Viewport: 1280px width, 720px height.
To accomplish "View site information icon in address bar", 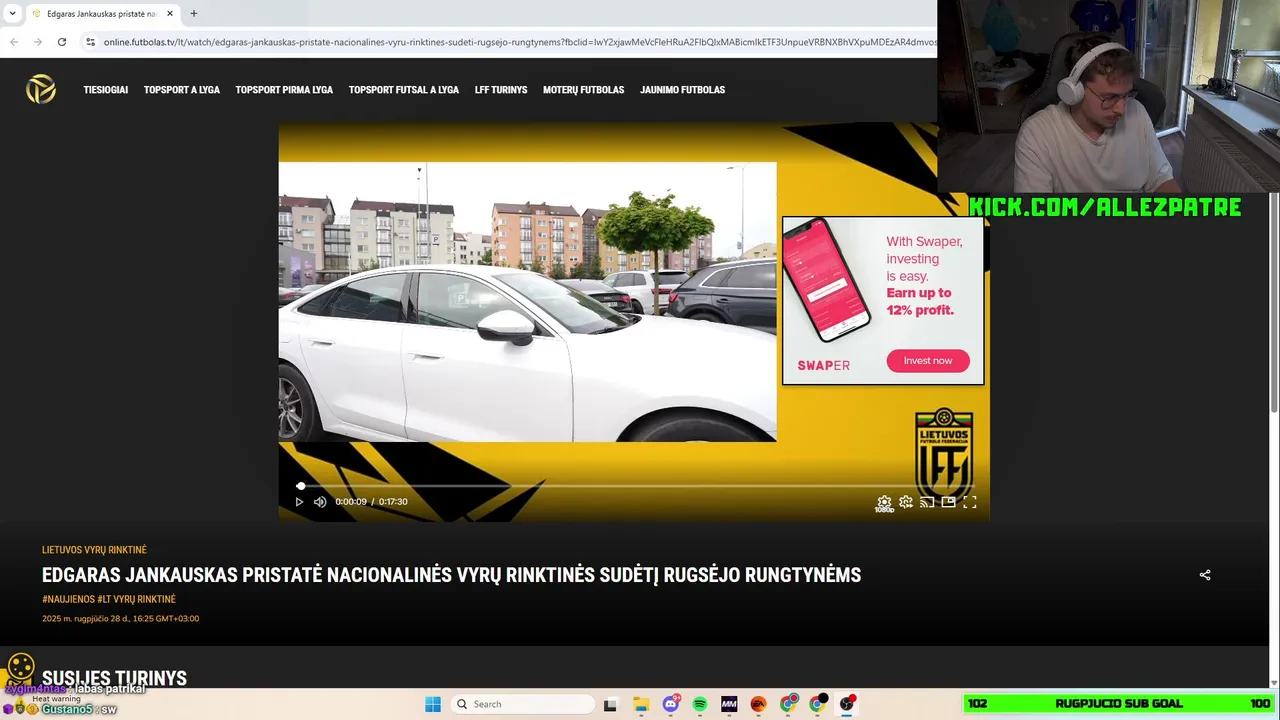I will point(90,42).
